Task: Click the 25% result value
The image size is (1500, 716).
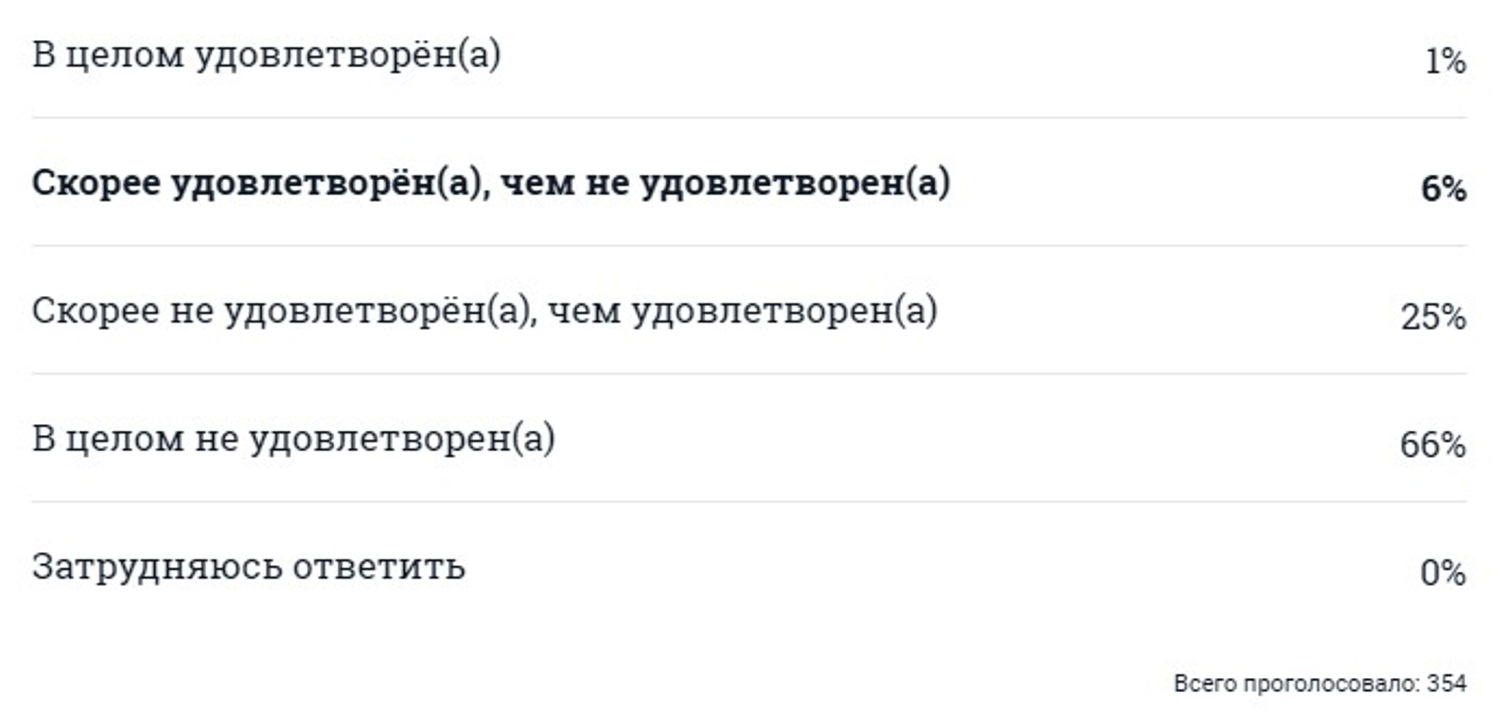Action: coord(1434,318)
